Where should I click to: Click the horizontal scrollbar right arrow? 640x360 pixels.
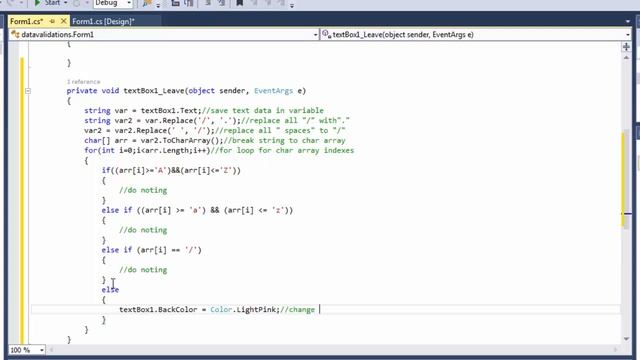coord(616,350)
